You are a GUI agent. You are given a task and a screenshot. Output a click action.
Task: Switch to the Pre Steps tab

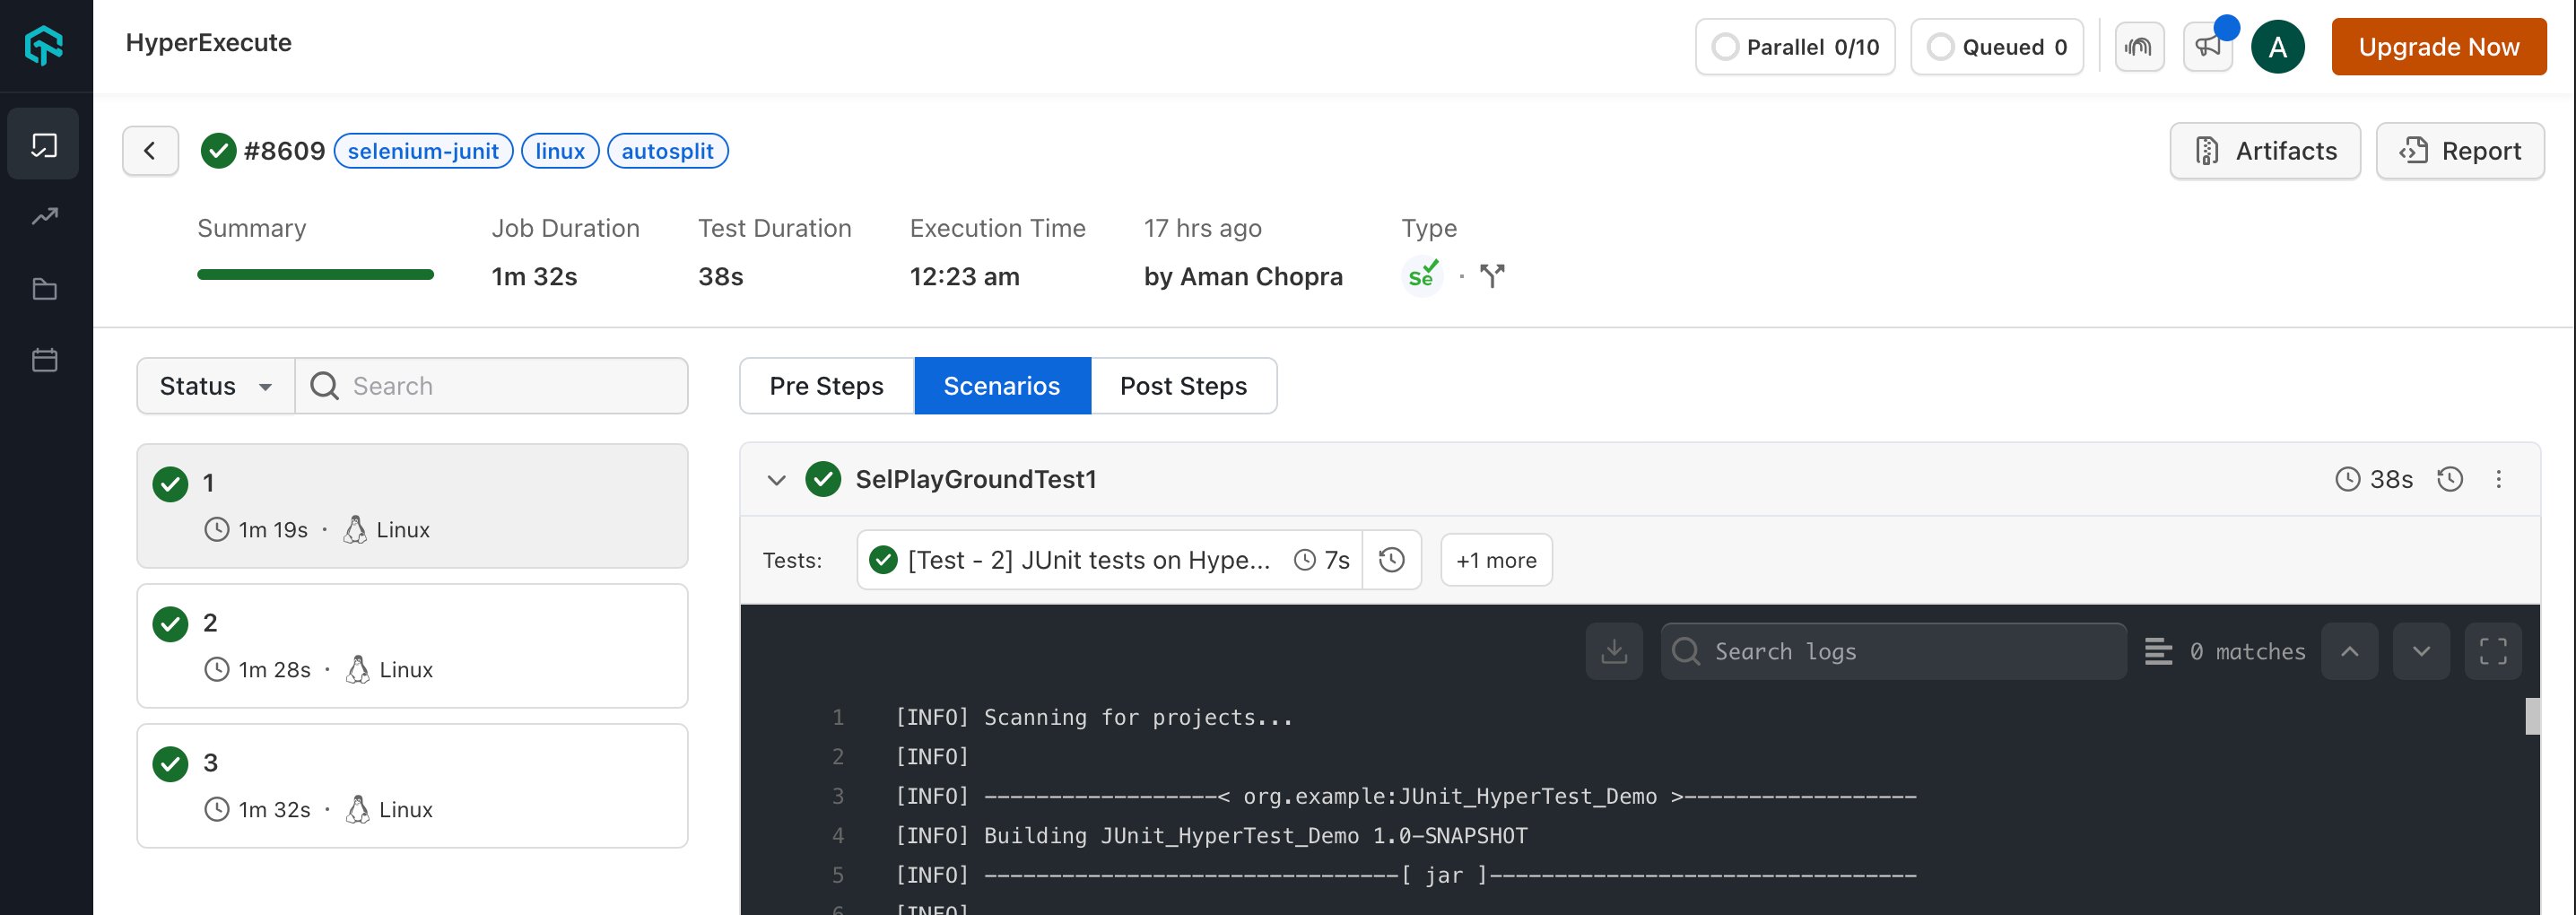click(826, 386)
